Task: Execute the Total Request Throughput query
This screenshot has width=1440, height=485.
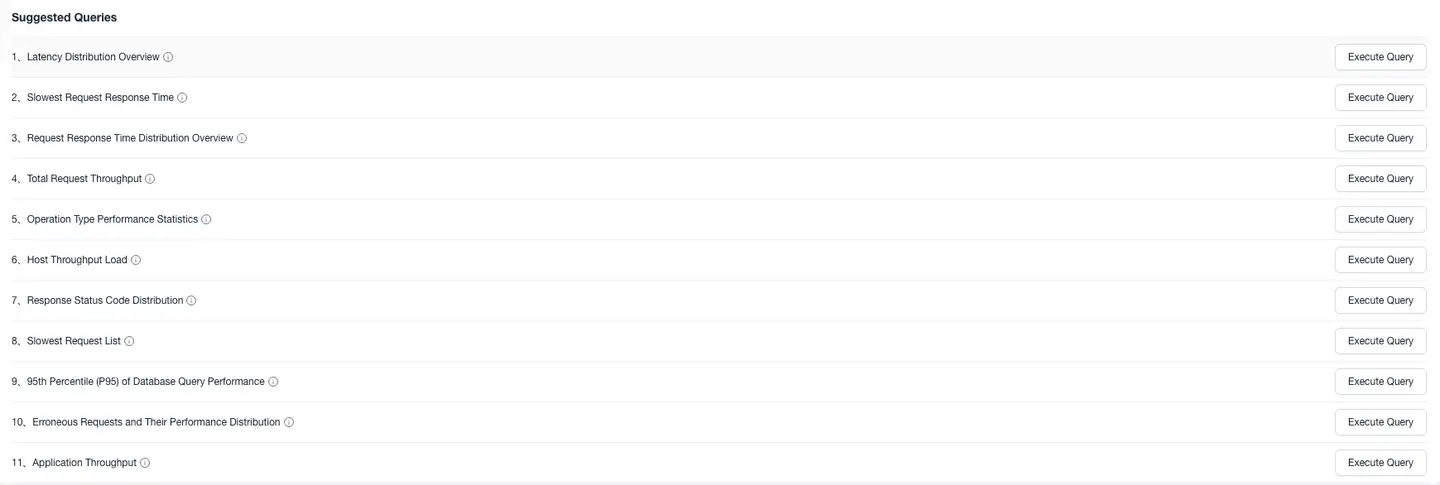Action: point(1380,179)
